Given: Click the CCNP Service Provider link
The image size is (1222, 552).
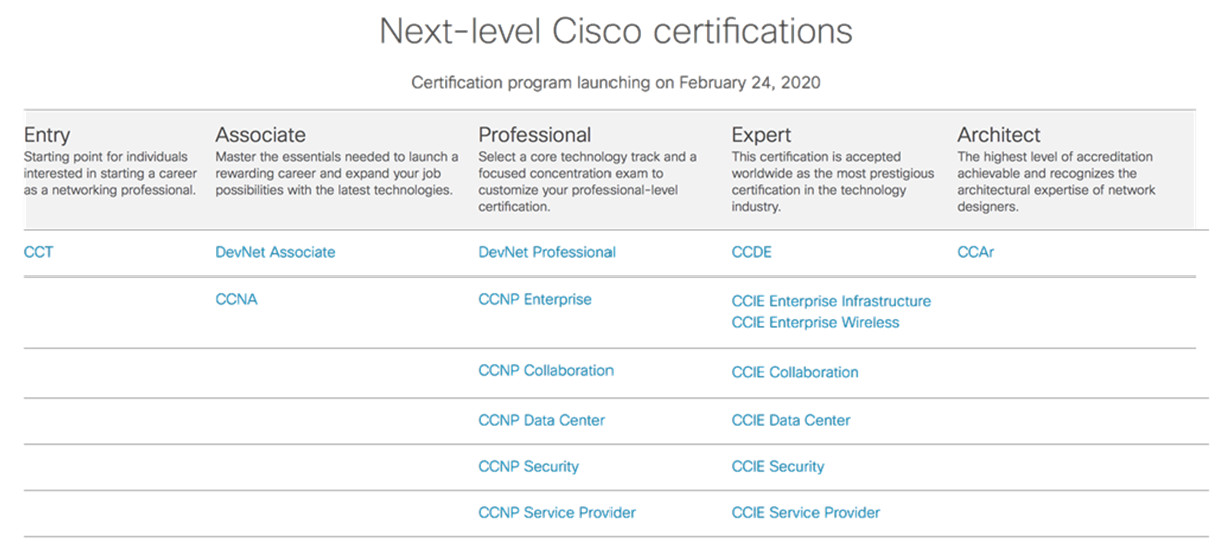Looking at the screenshot, I should point(557,512).
